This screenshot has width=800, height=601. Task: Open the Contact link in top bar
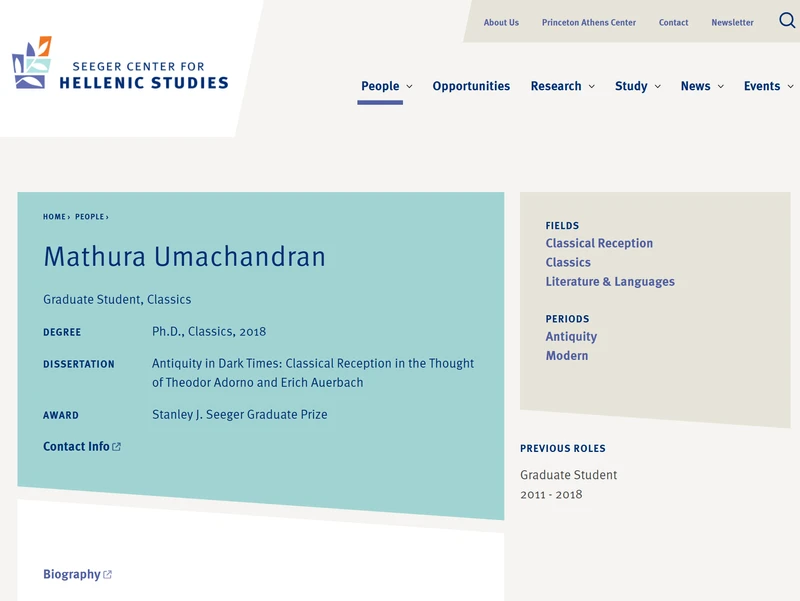[673, 22]
